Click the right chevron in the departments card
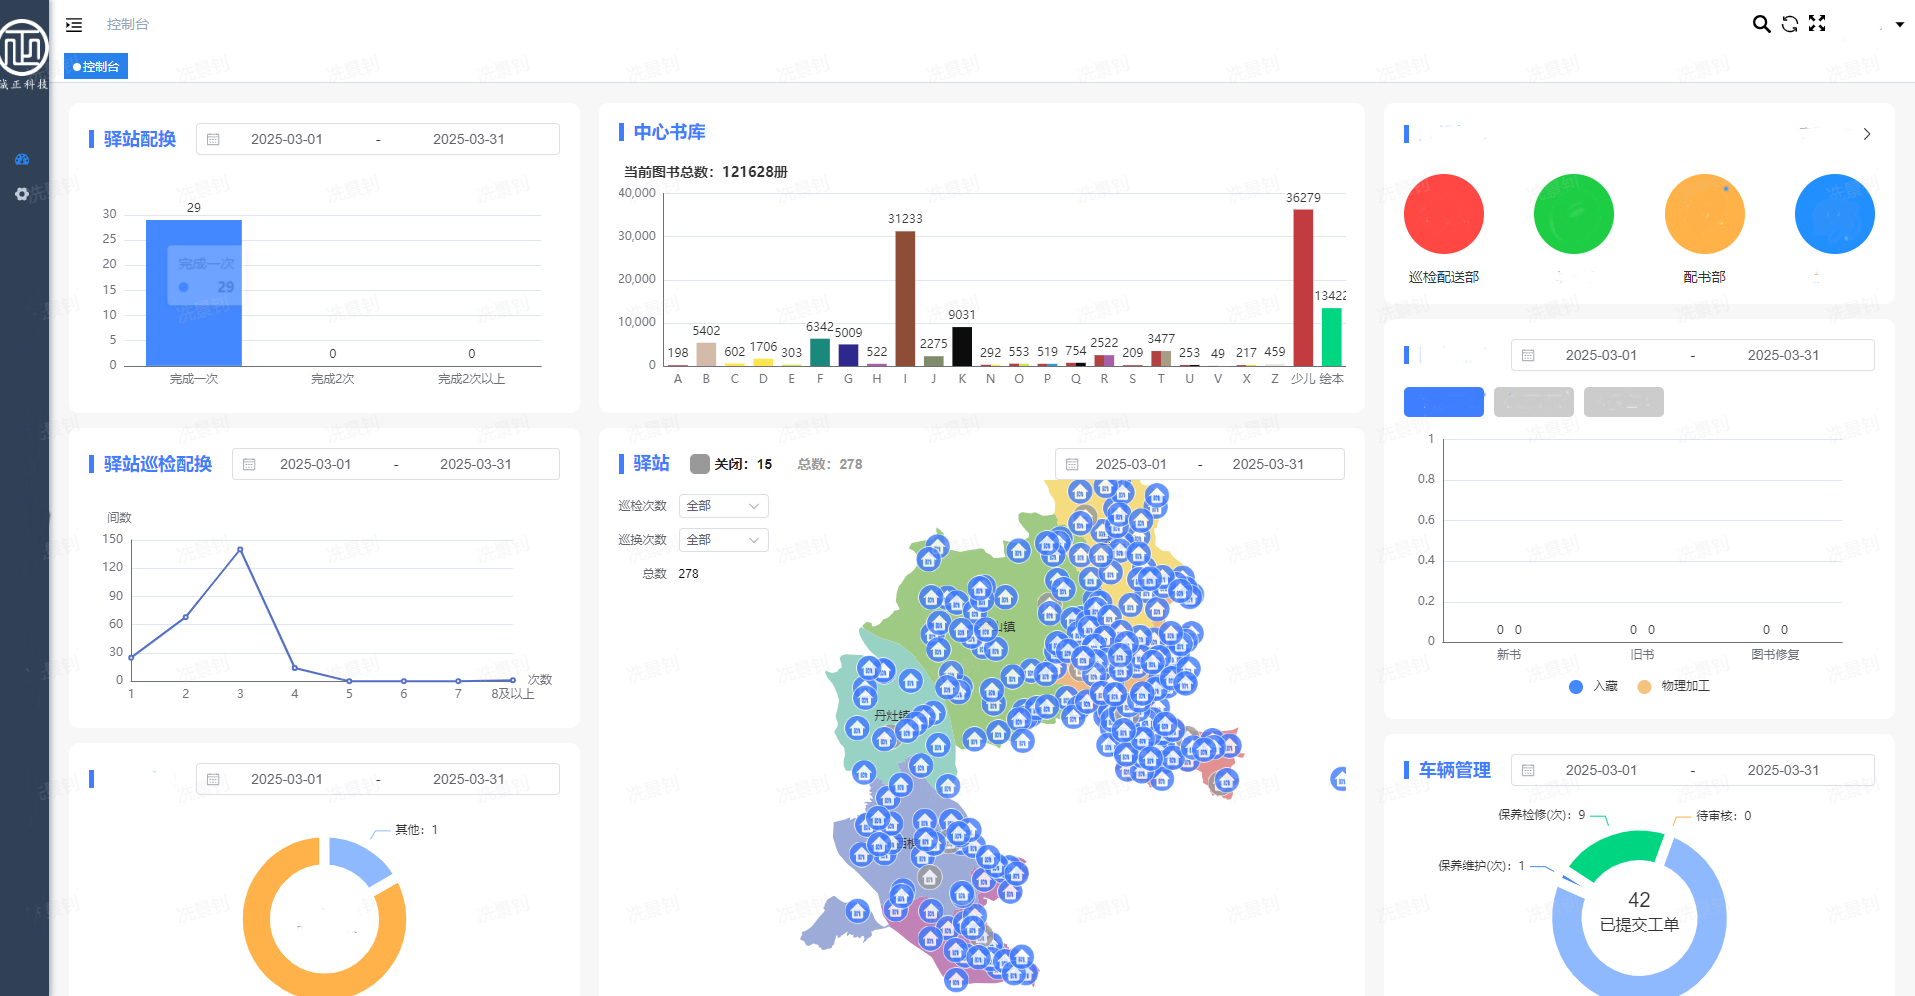The width and height of the screenshot is (1915, 996). click(x=1866, y=134)
